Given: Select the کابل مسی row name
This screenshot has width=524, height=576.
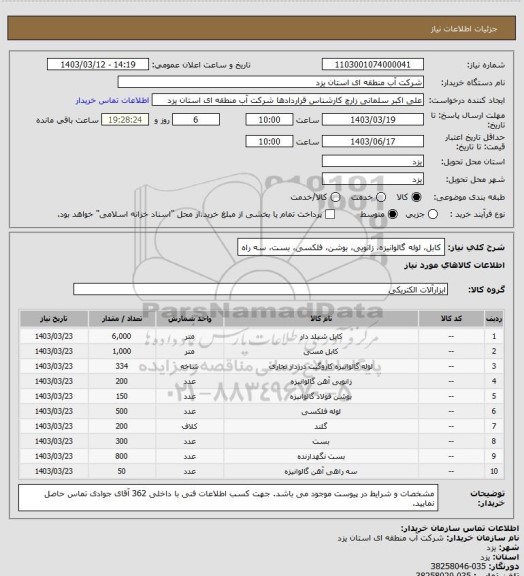Looking at the screenshot, I should (321, 352).
